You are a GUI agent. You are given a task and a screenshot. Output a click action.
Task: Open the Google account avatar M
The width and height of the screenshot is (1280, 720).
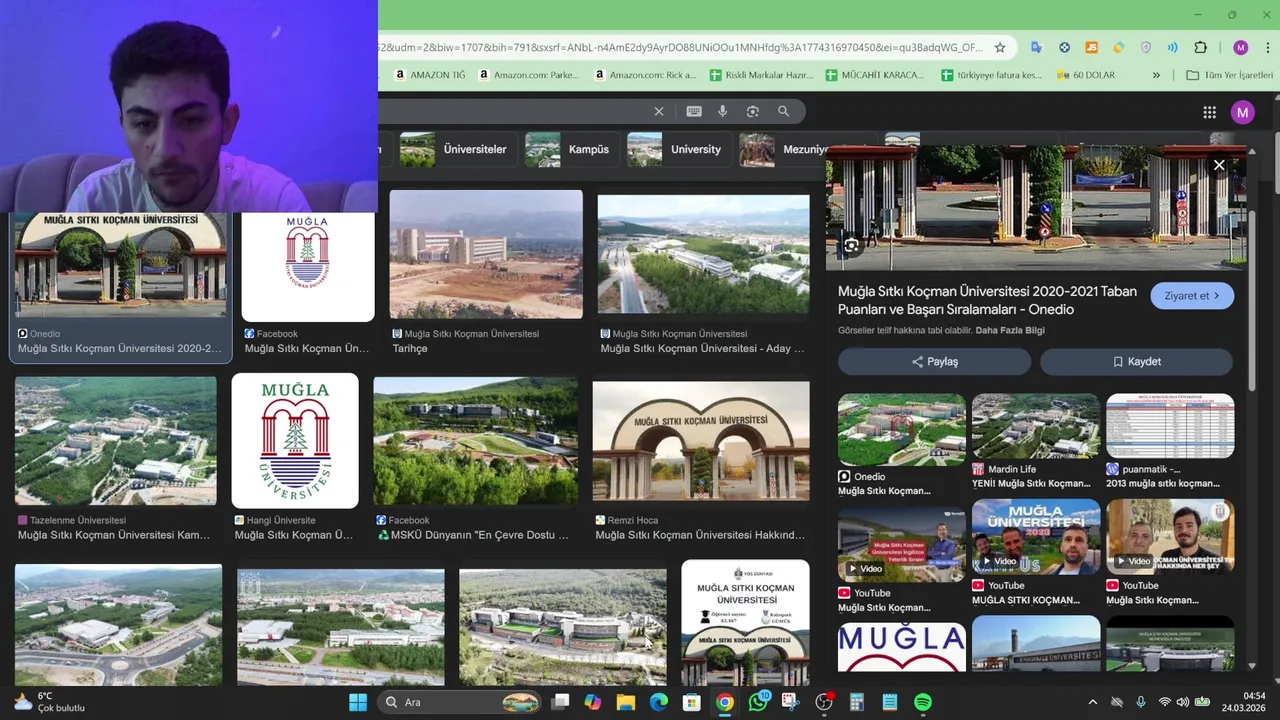1242,112
